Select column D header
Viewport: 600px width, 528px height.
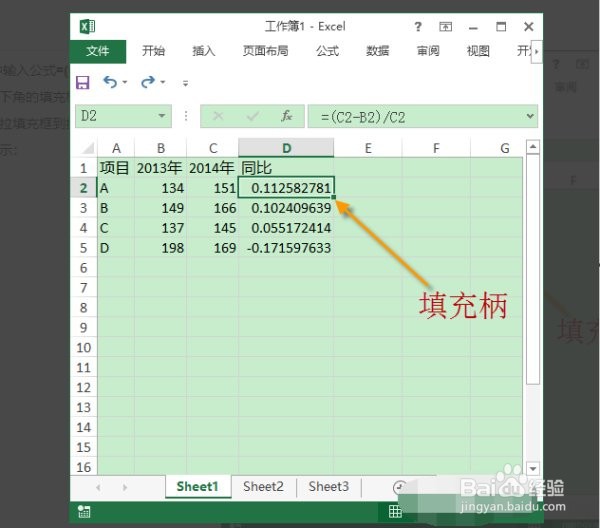click(286, 148)
